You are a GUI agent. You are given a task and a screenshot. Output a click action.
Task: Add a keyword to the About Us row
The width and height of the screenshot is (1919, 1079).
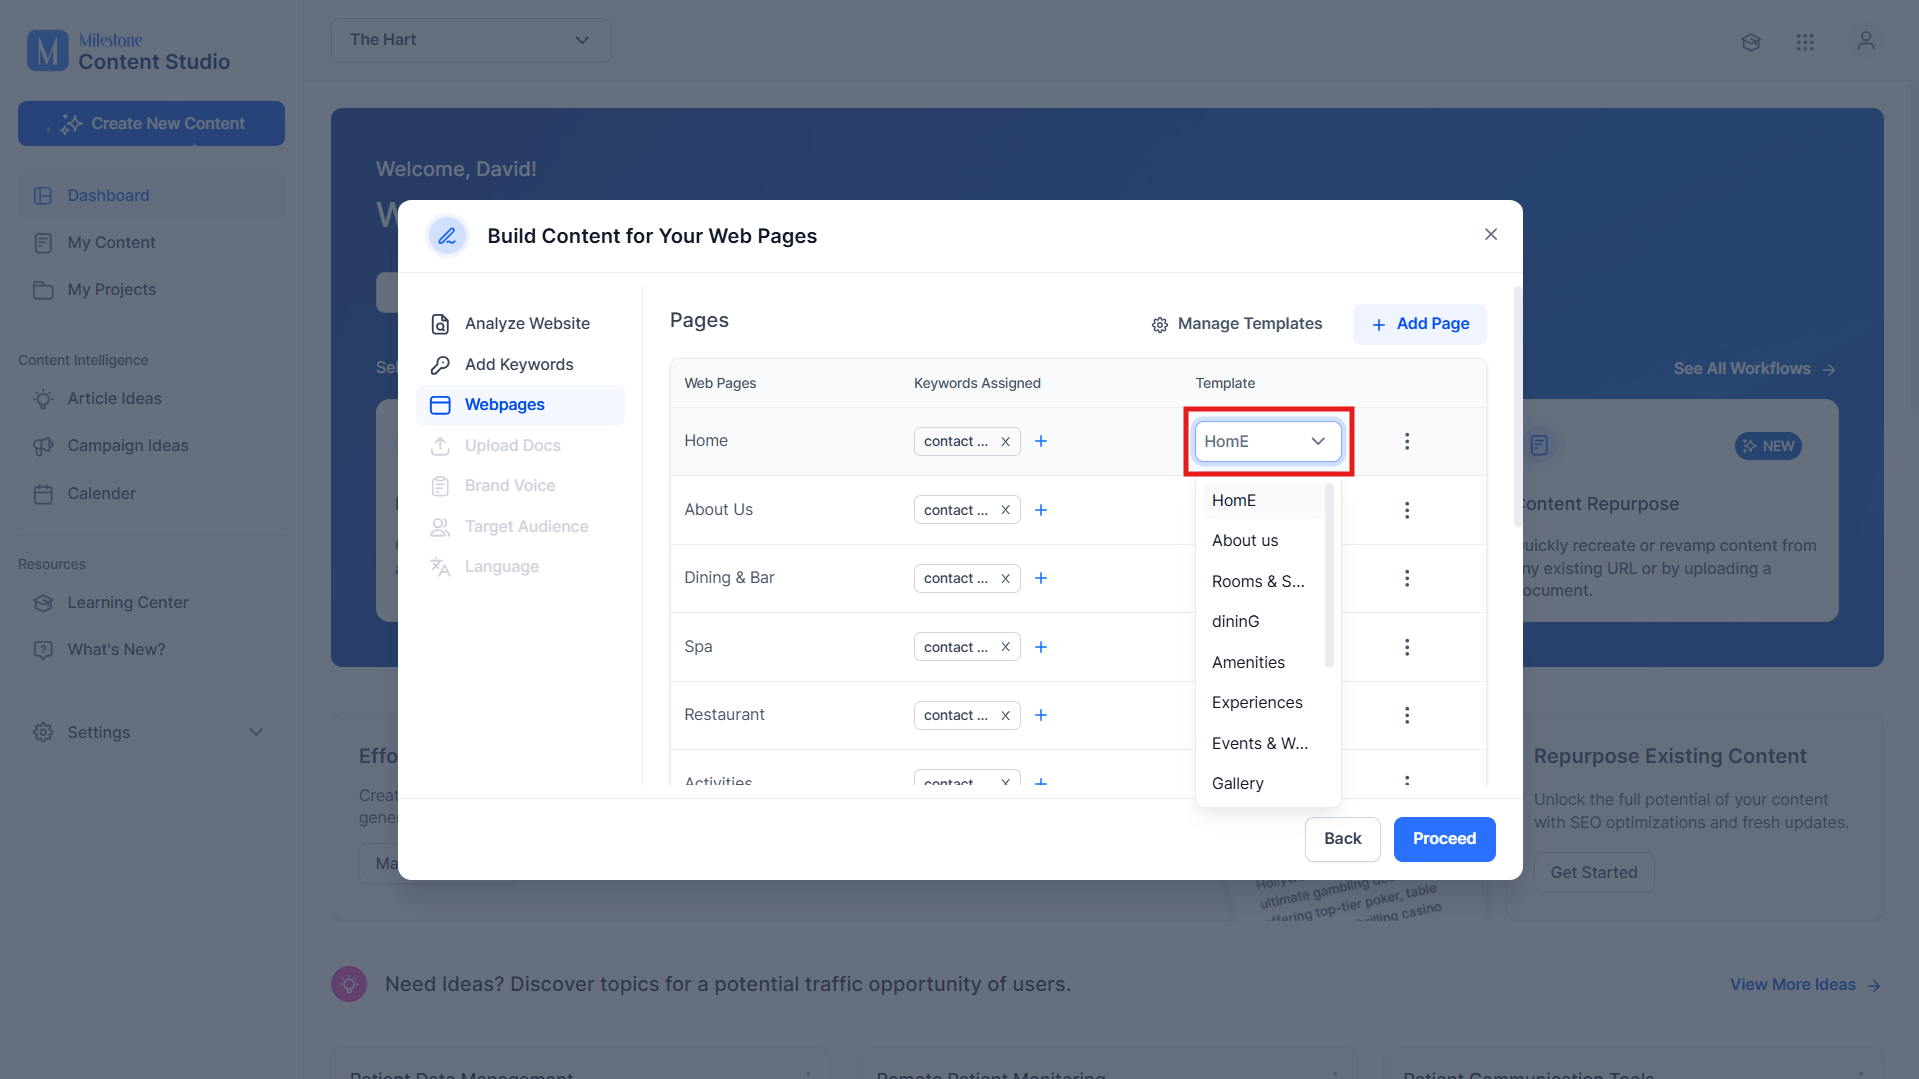(1041, 510)
